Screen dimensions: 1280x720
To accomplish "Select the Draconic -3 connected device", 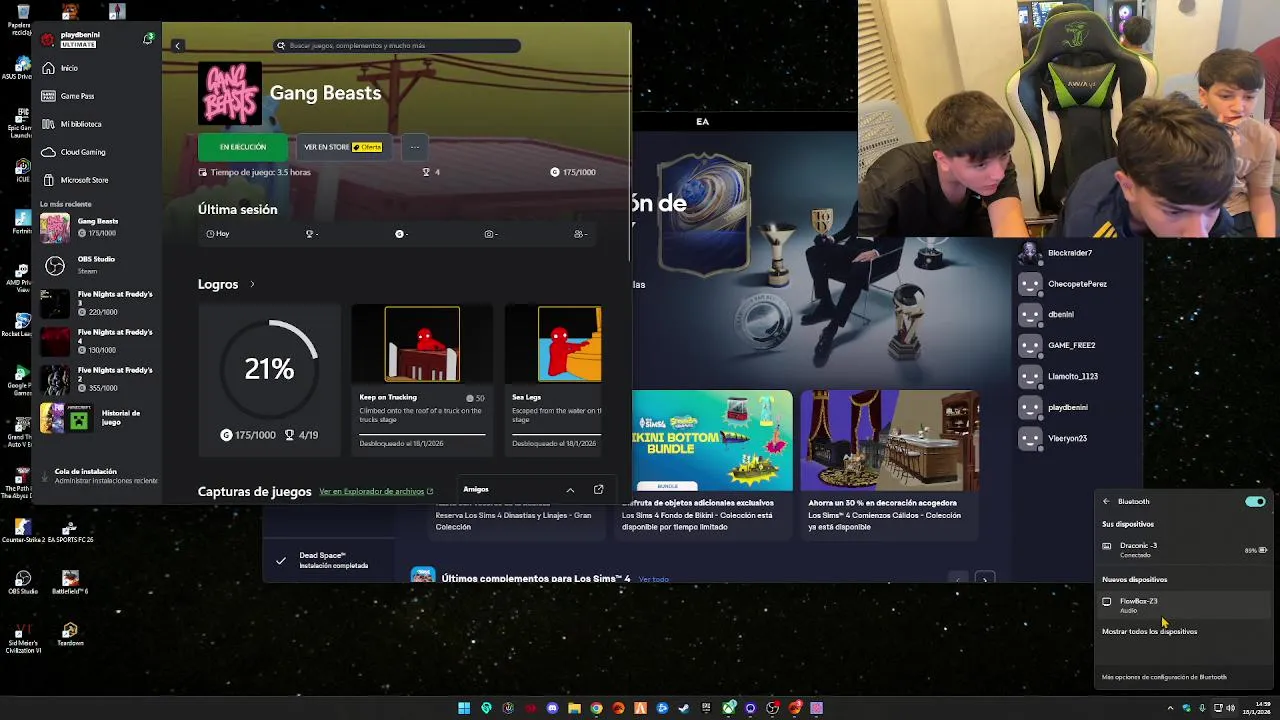I will (x=1185, y=549).
